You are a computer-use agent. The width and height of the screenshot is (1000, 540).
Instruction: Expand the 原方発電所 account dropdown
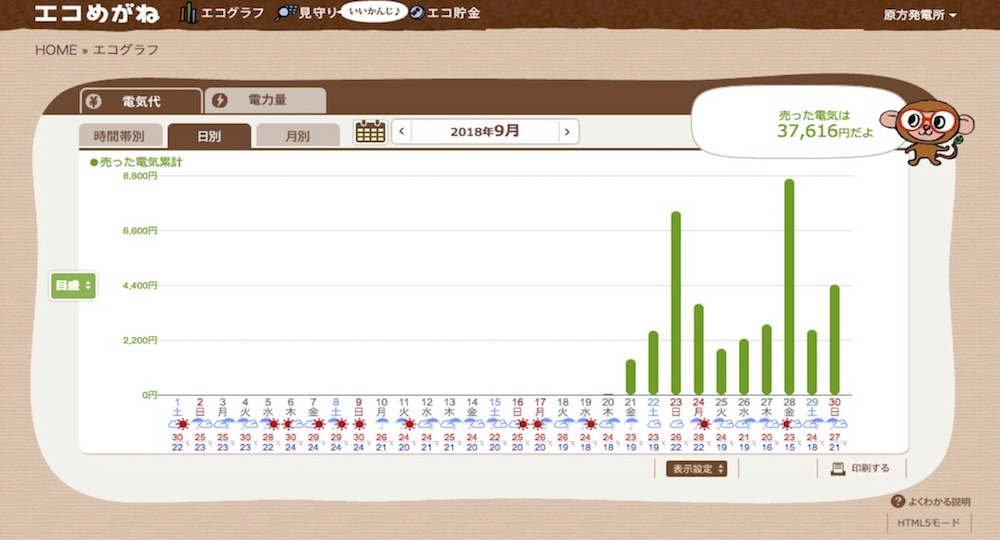pyautogui.click(x=920, y=16)
